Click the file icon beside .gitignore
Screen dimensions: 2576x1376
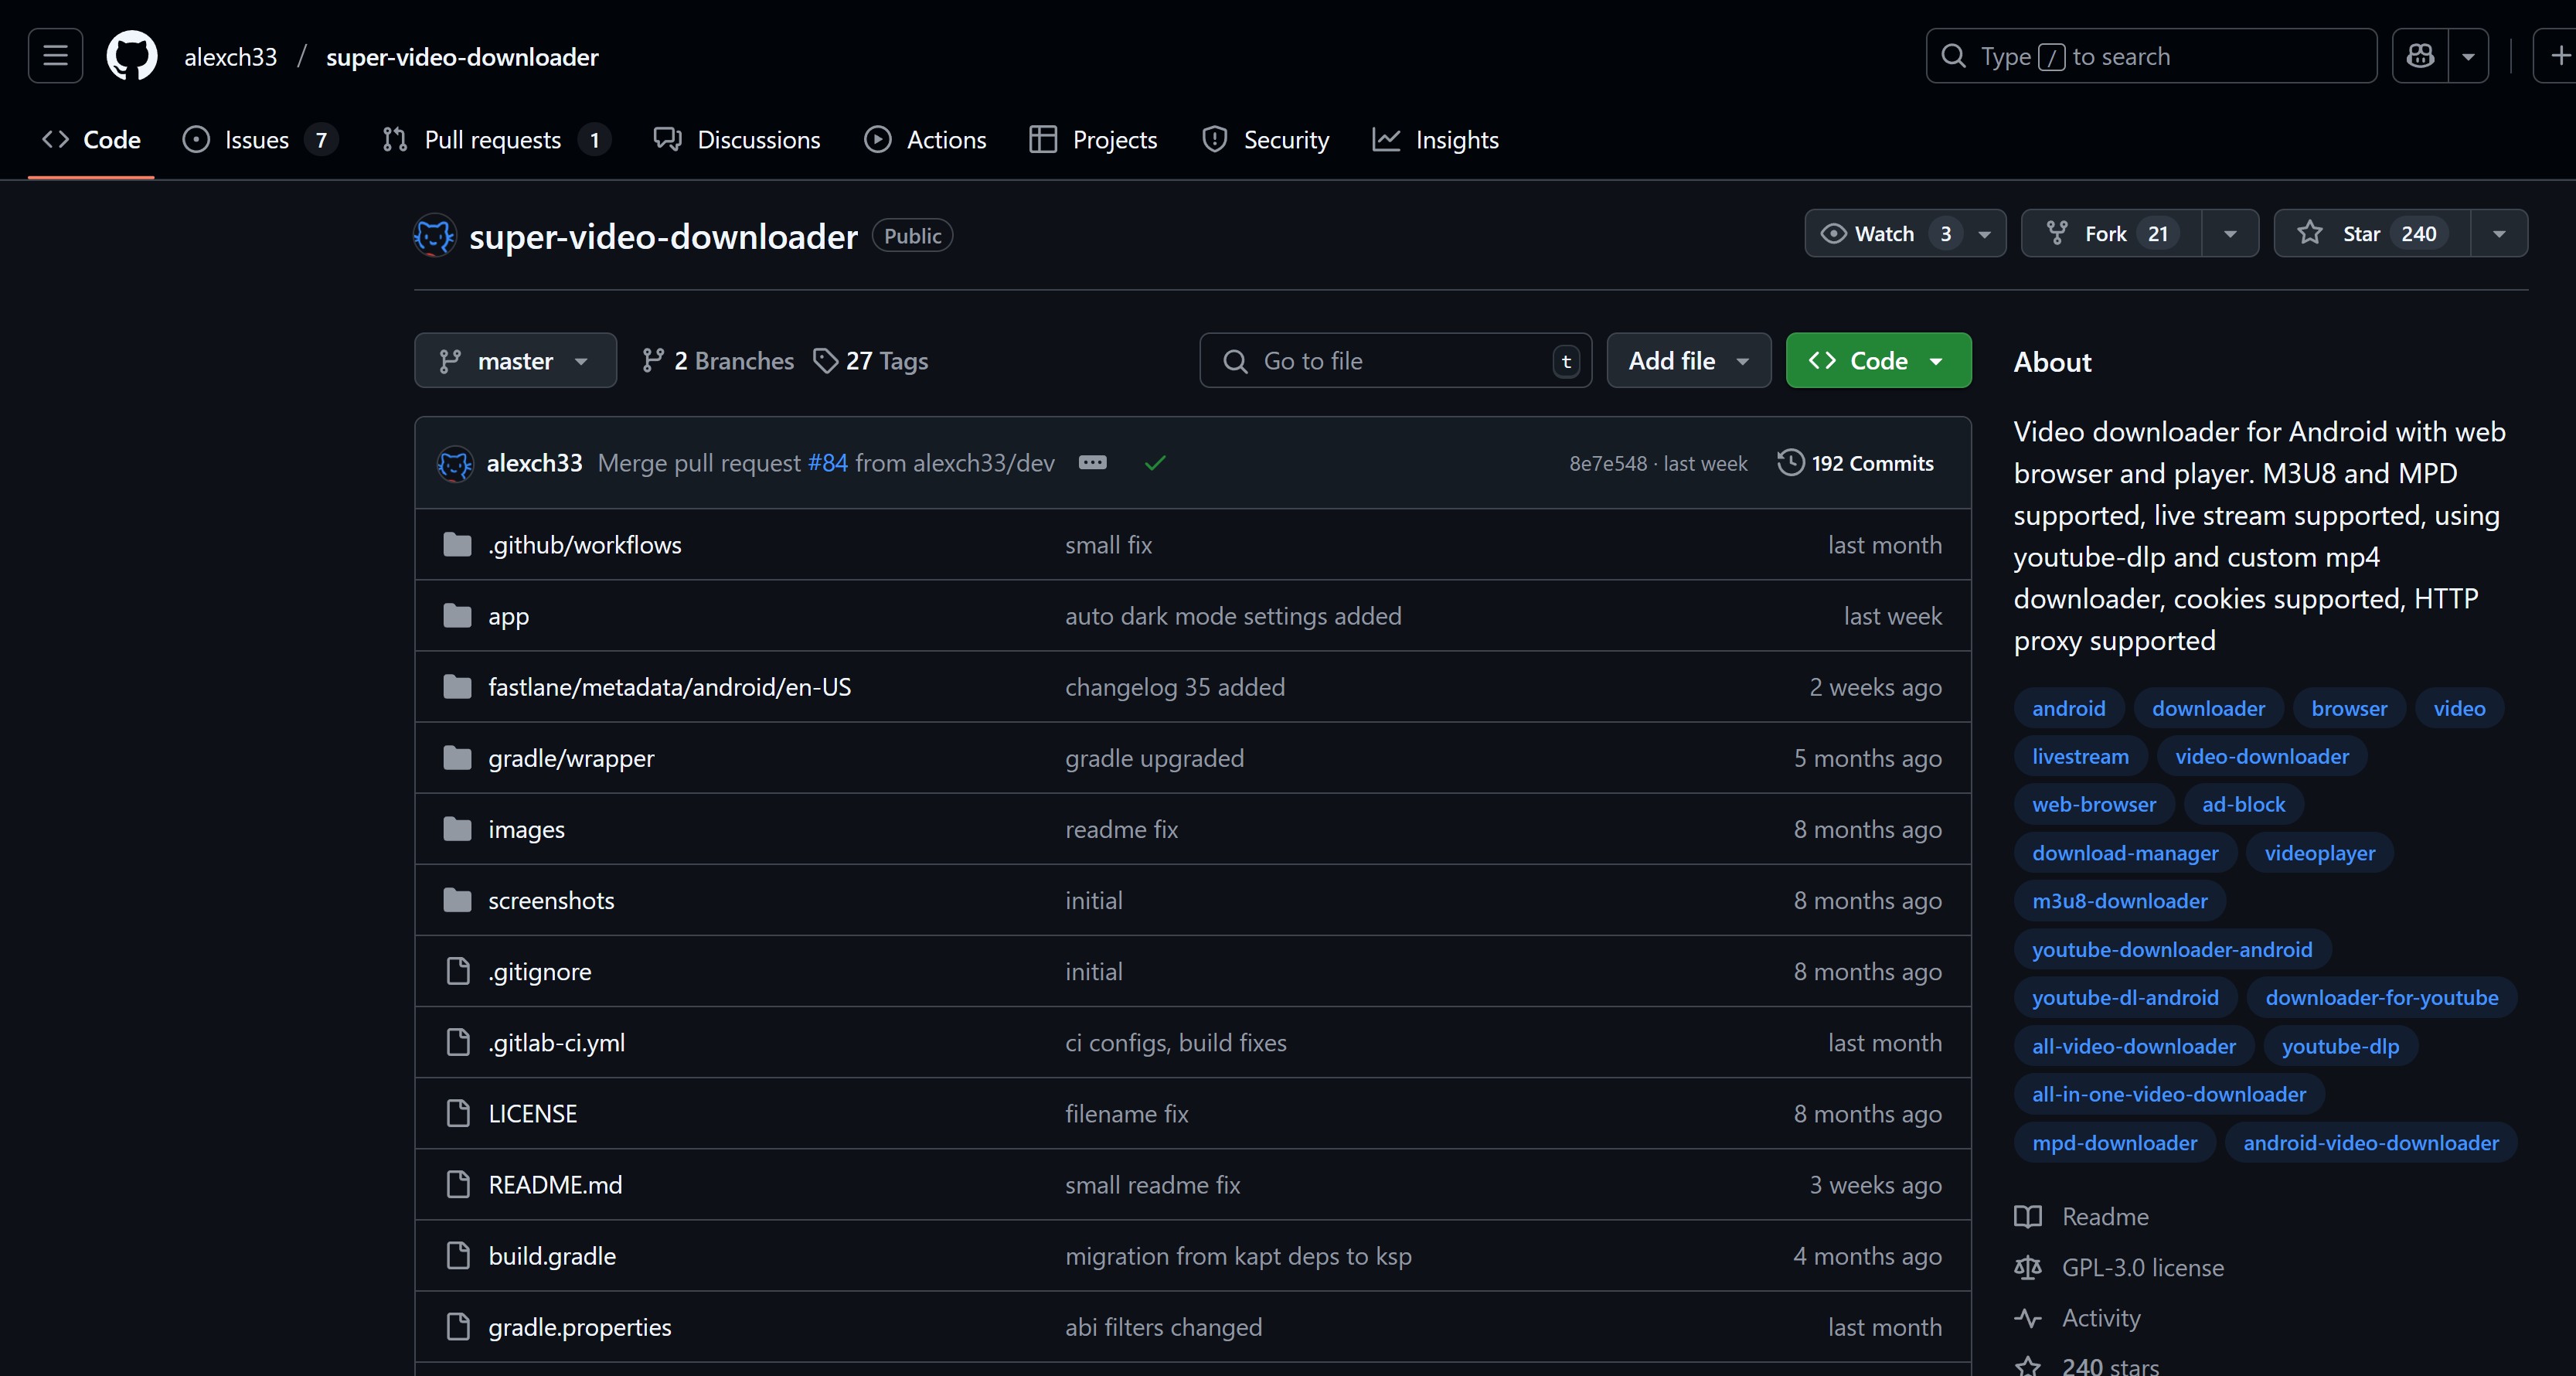(x=457, y=971)
